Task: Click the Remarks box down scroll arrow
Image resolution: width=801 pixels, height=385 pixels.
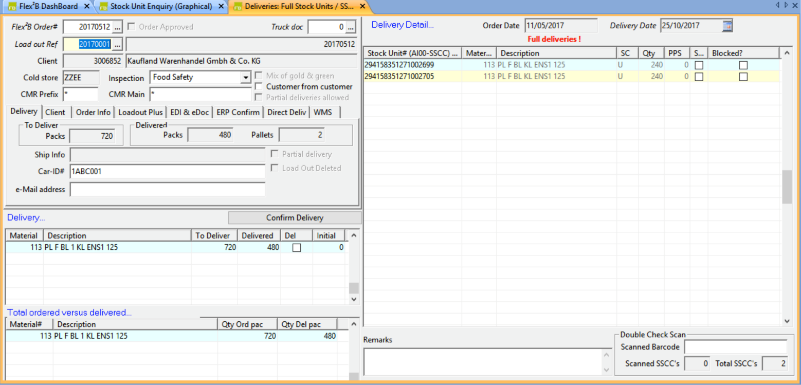Action: point(606,369)
